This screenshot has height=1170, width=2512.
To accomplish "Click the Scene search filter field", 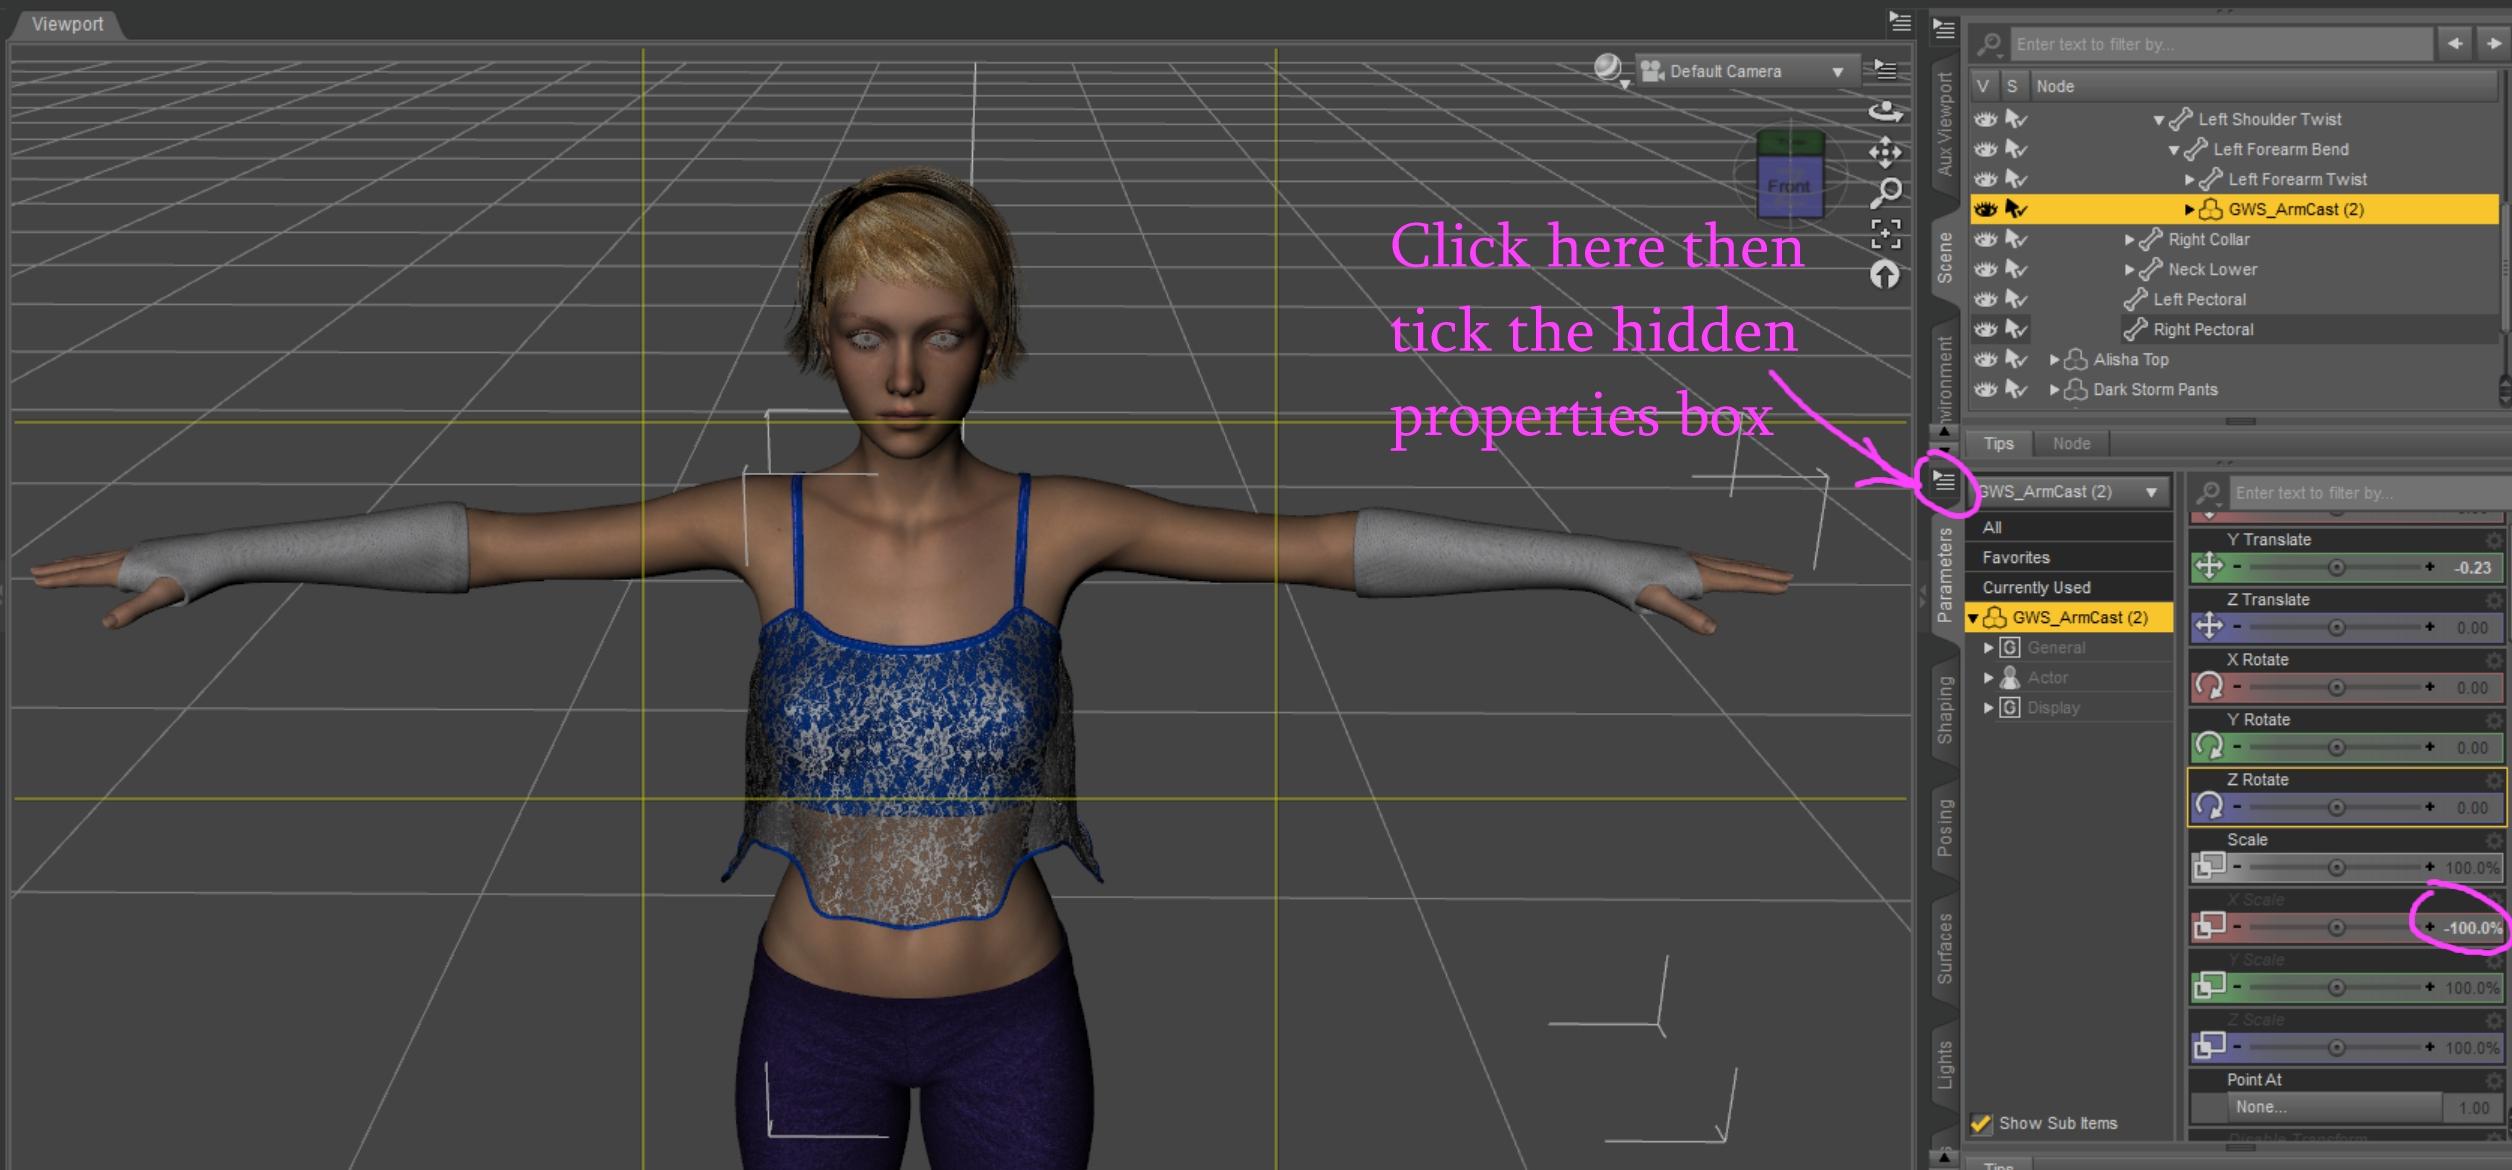I will tap(2221, 44).
